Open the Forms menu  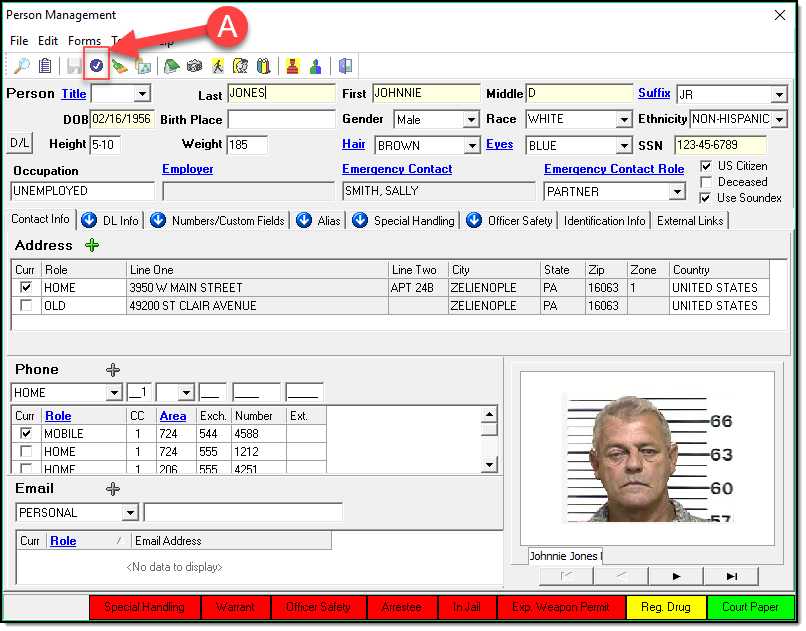(84, 41)
